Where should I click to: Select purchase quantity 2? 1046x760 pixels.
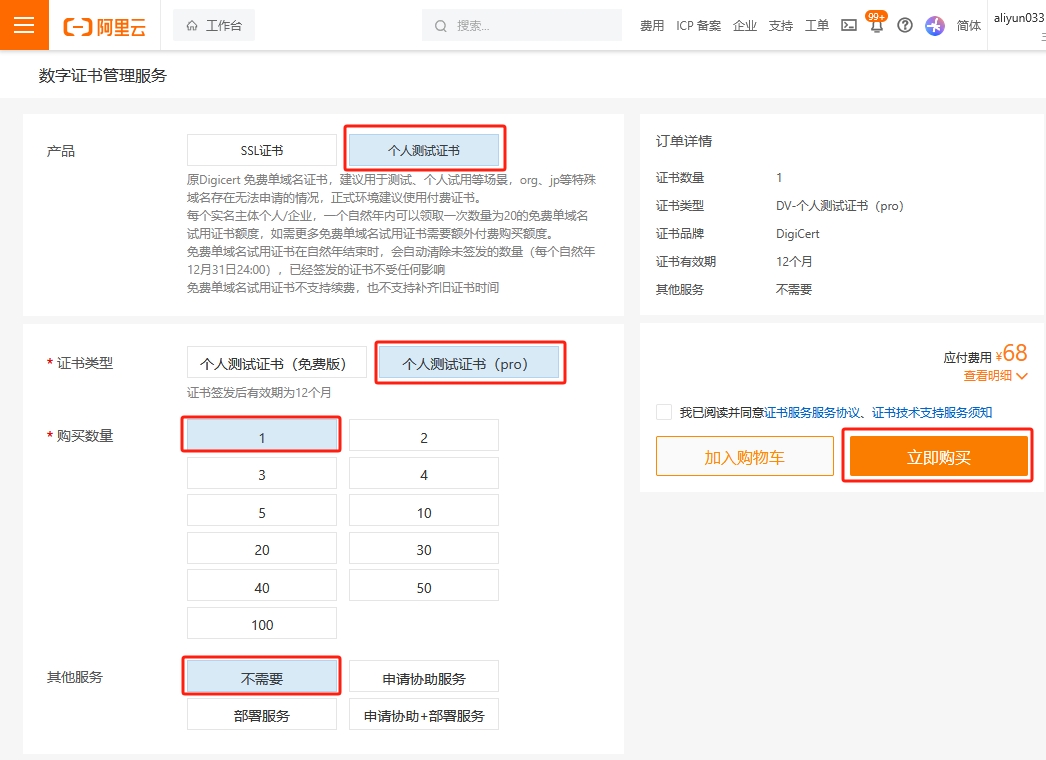[424, 436]
